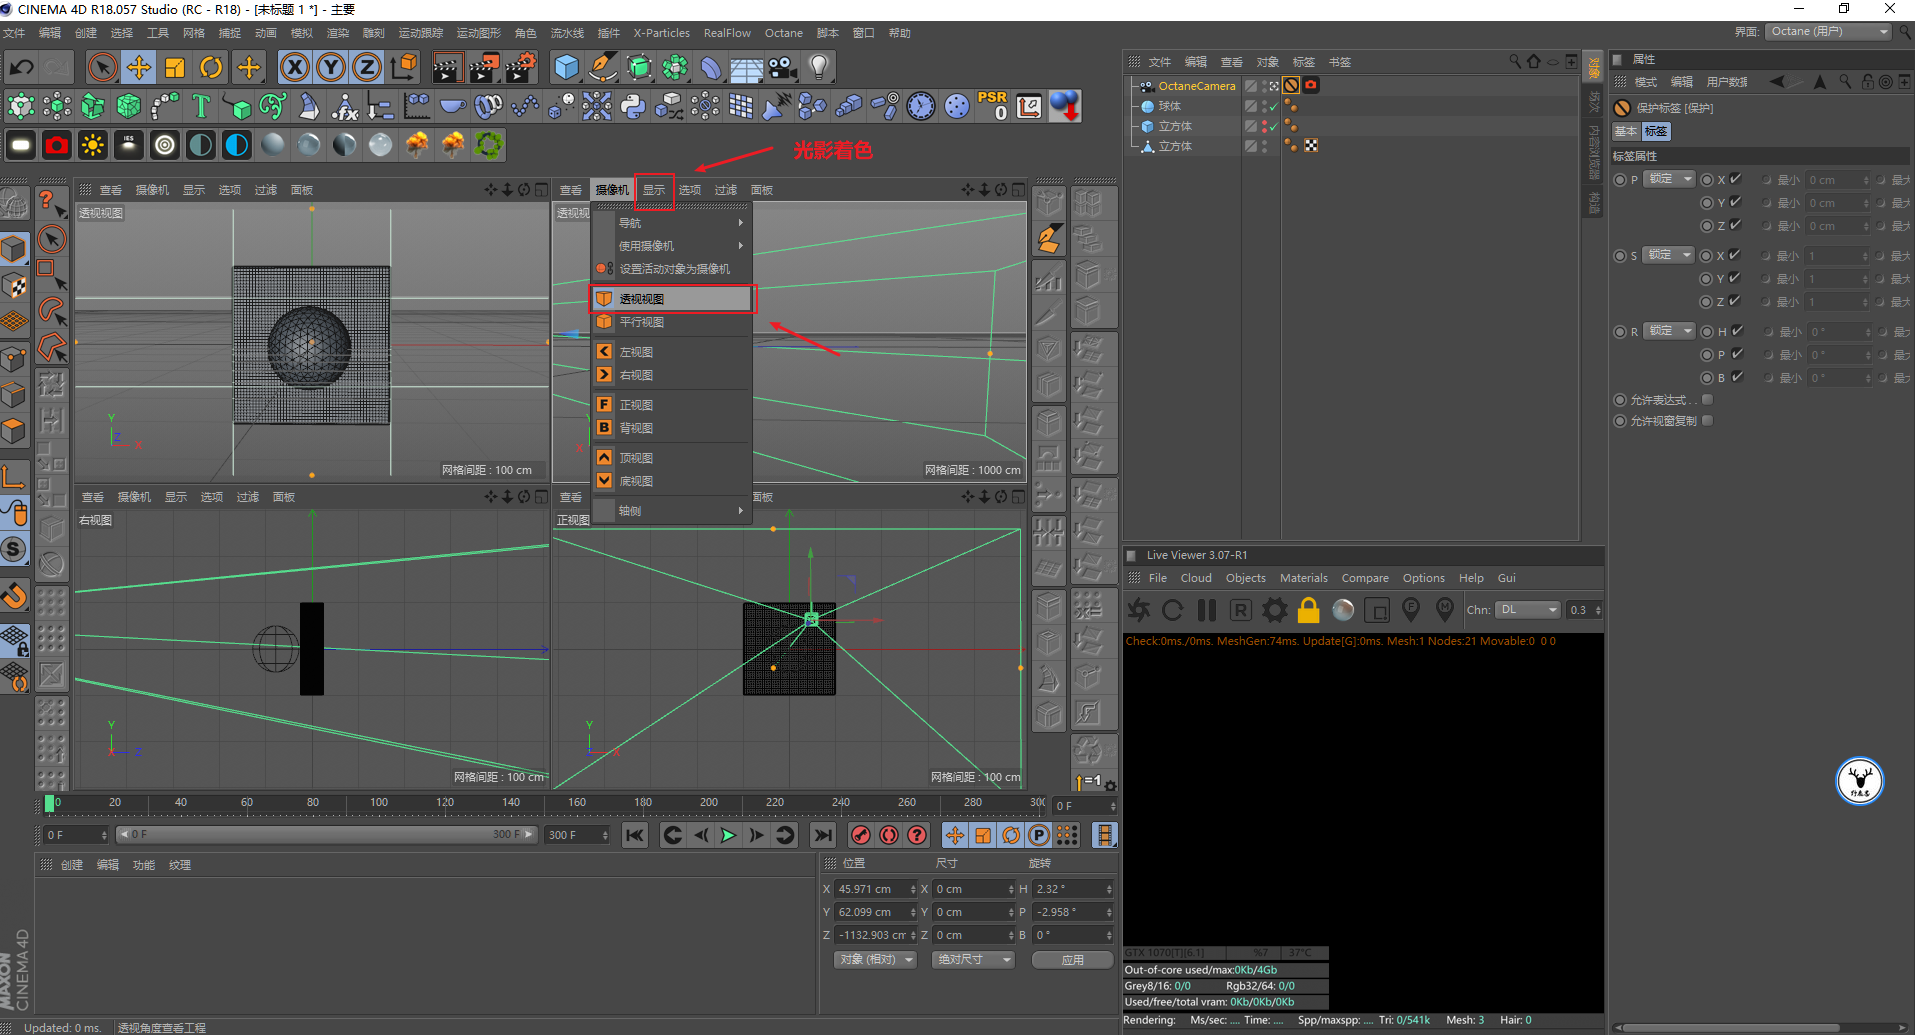This screenshot has width=1915, height=1035.
Task: Click the 应用 apply button
Action: (1072, 960)
